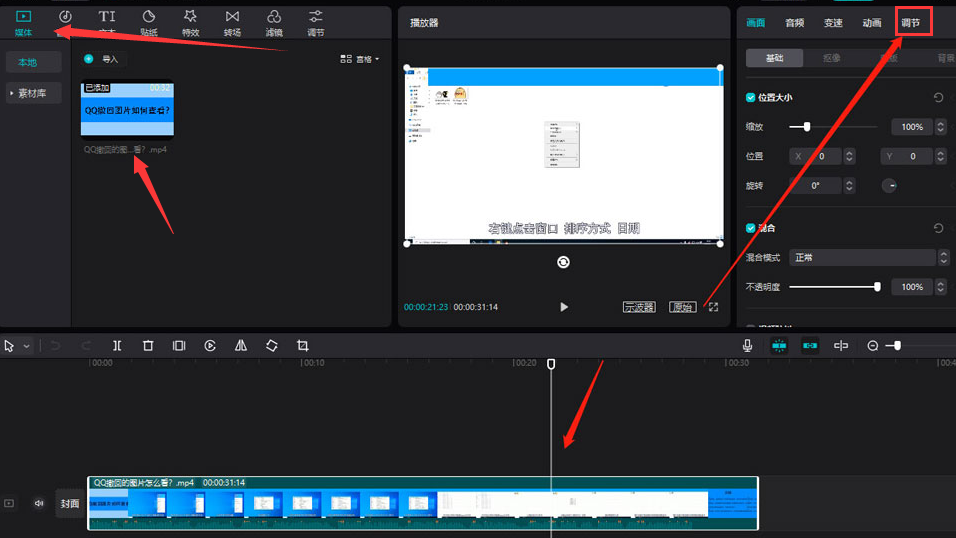The height and width of the screenshot is (538, 956).
Task: Click the split clip tool in timeline toolbar
Action: coord(117,346)
